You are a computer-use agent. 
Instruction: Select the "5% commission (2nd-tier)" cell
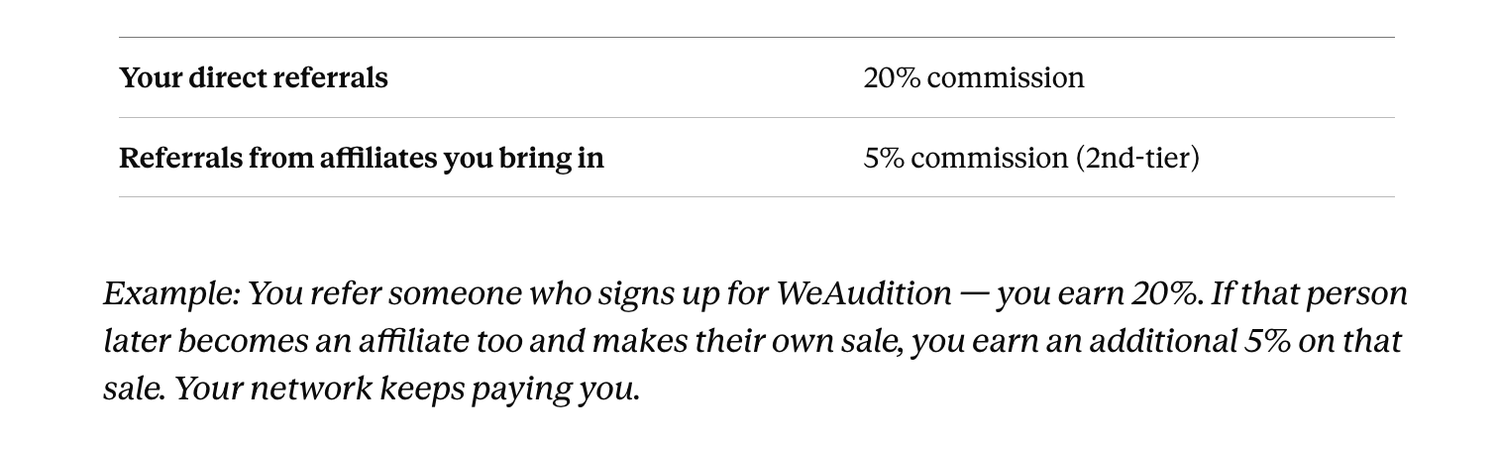pos(1031,158)
